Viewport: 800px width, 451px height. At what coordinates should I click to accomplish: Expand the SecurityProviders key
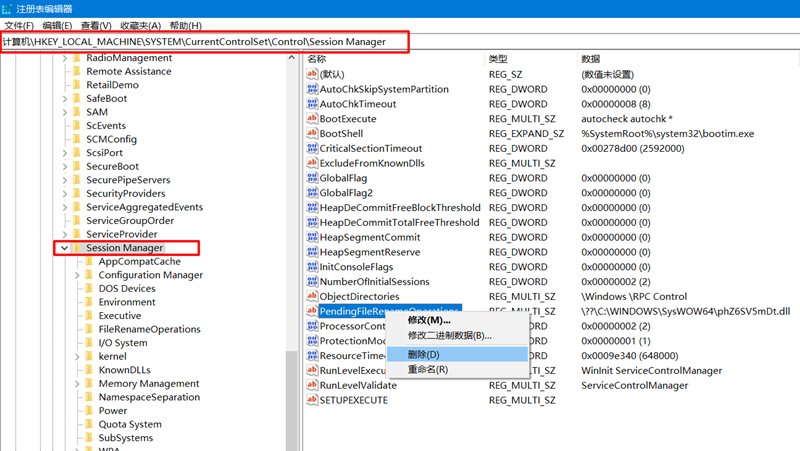64,194
